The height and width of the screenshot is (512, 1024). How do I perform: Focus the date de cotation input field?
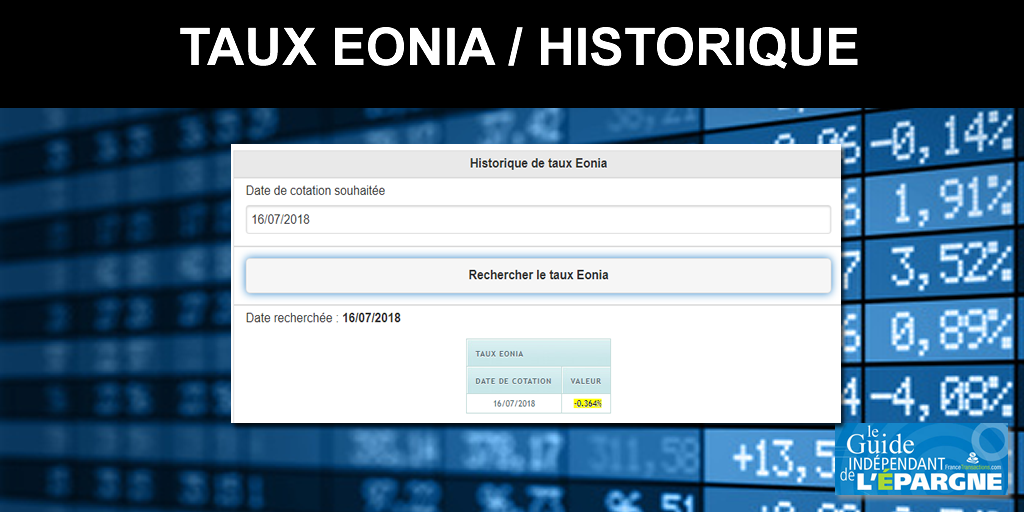tap(538, 220)
